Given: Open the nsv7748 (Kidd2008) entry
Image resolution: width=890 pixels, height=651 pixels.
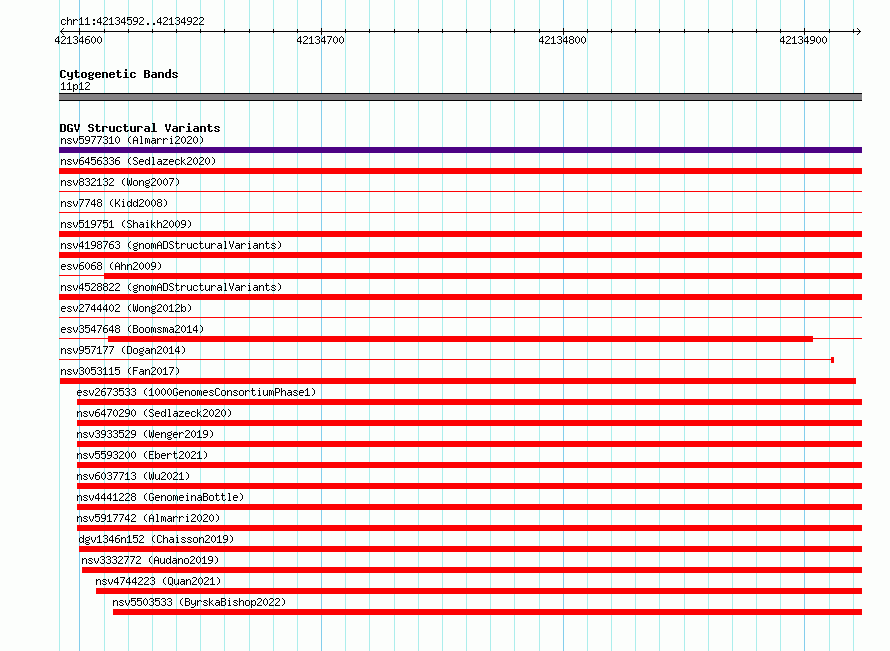Looking at the screenshot, I should click(x=114, y=203).
